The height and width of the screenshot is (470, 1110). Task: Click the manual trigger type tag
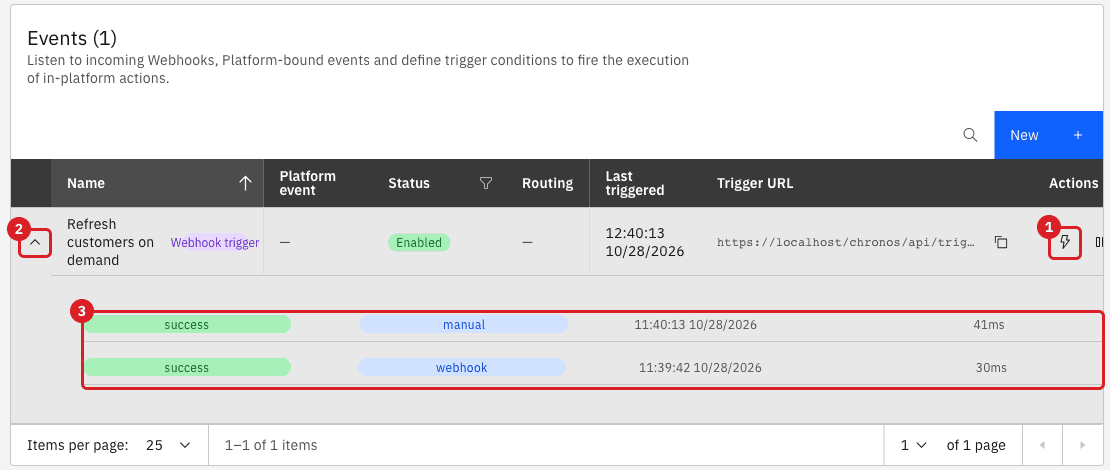464,325
